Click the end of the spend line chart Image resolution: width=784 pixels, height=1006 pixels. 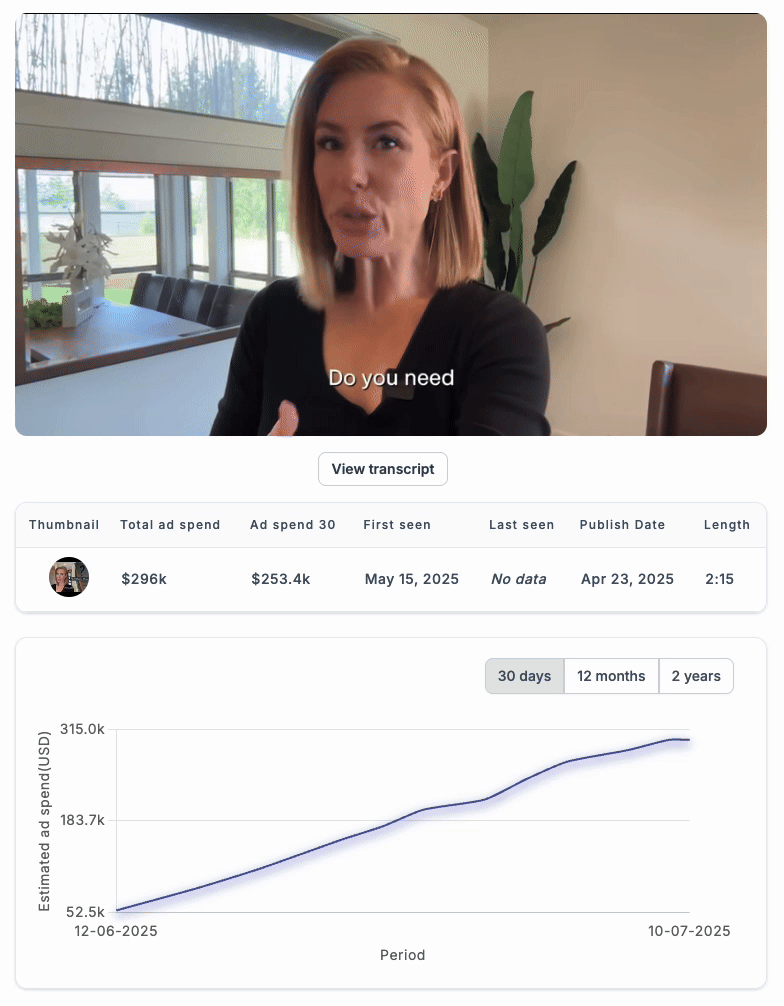[x=688, y=740]
